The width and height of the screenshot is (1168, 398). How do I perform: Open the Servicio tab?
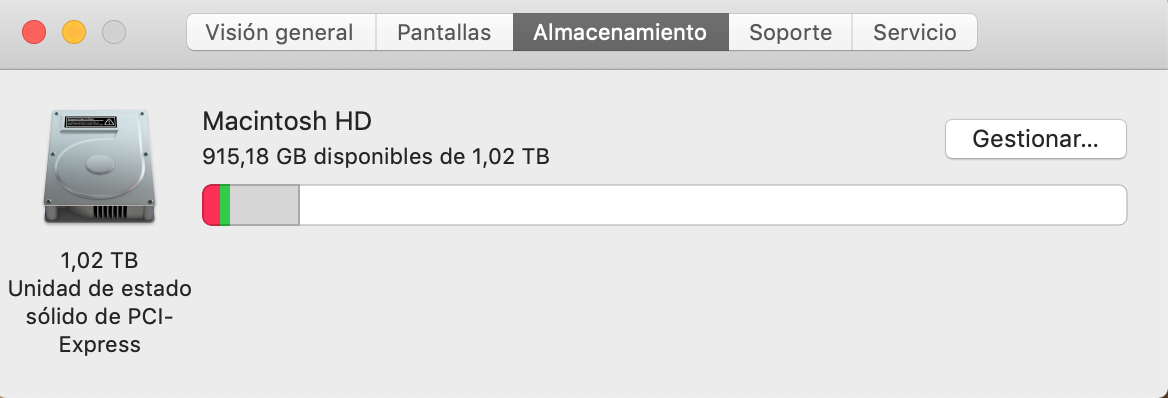pos(915,32)
